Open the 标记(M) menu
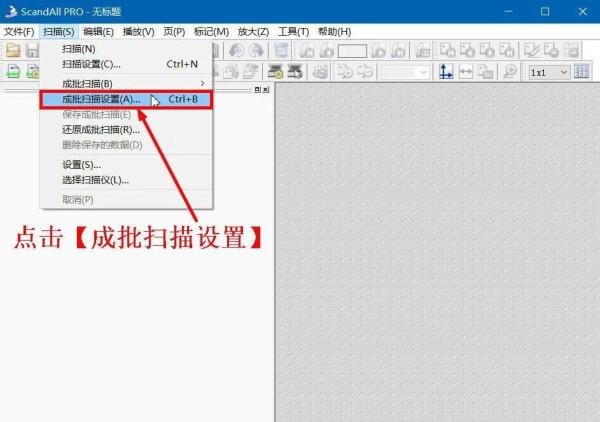Viewport: 600px width, 422px height. [x=211, y=32]
